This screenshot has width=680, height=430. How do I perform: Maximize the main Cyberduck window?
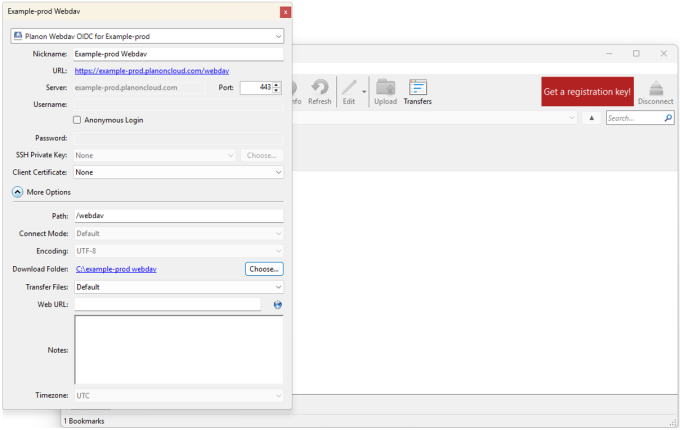click(636, 53)
